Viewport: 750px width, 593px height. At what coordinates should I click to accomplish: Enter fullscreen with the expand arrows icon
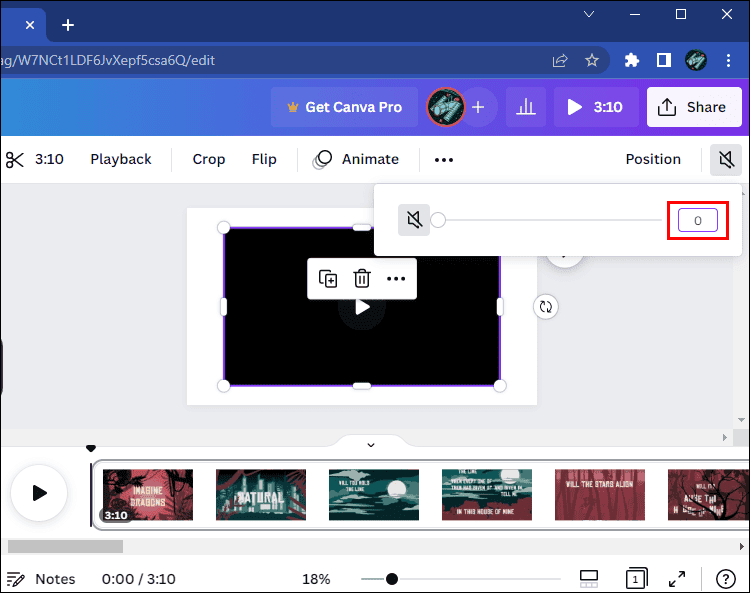pyautogui.click(x=677, y=579)
